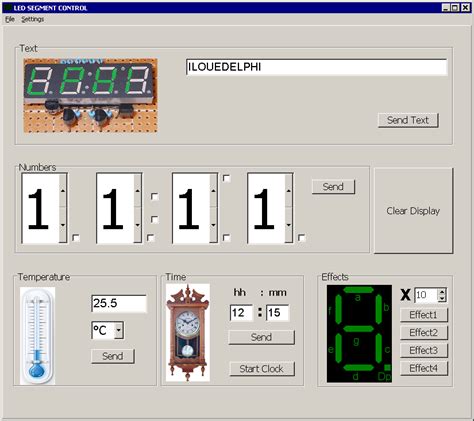This screenshot has width=474, height=421.
Task: Click the LED display photo thumbnail
Action: [x=90, y=96]
